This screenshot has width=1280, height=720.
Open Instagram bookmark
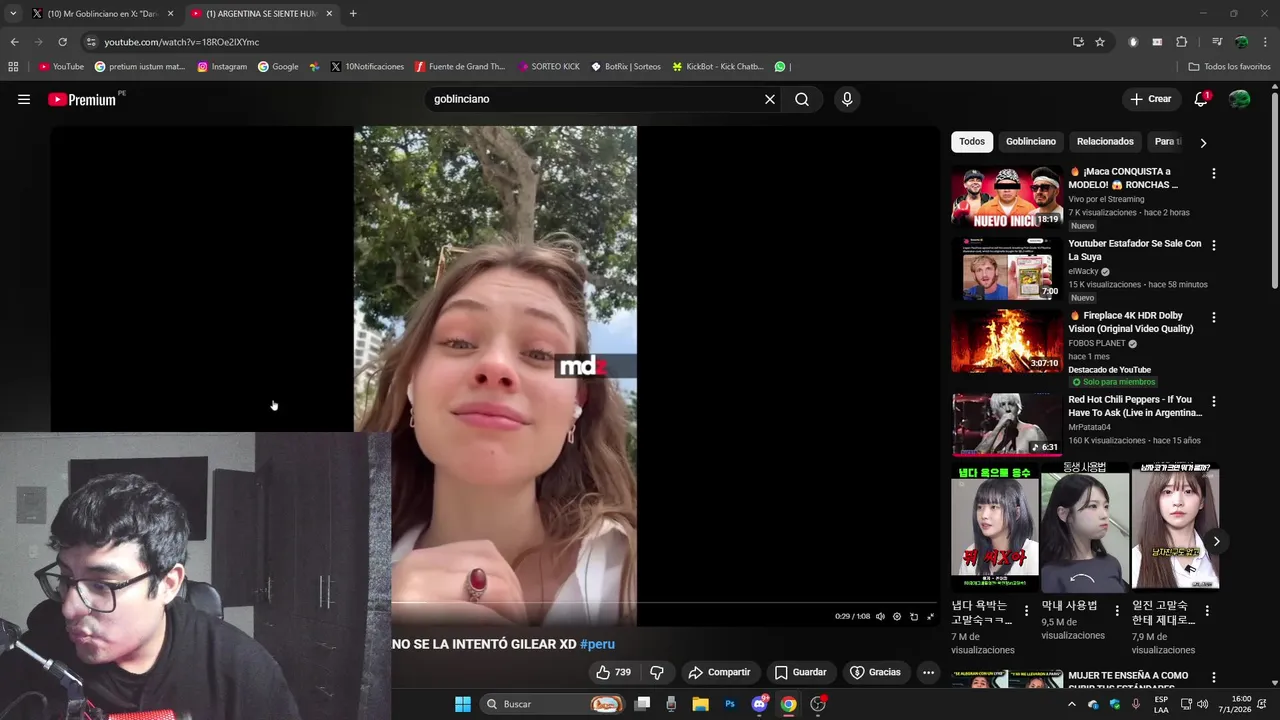click(222, 67)
